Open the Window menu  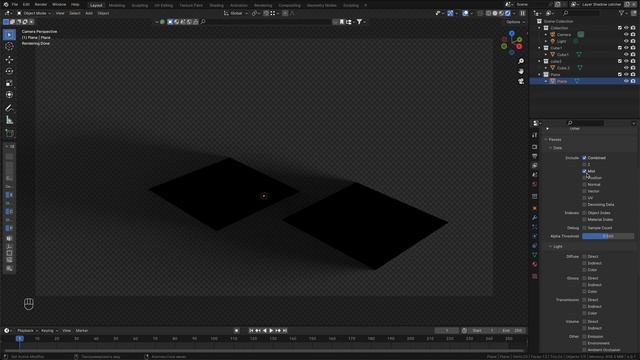[x=59, y=4]
